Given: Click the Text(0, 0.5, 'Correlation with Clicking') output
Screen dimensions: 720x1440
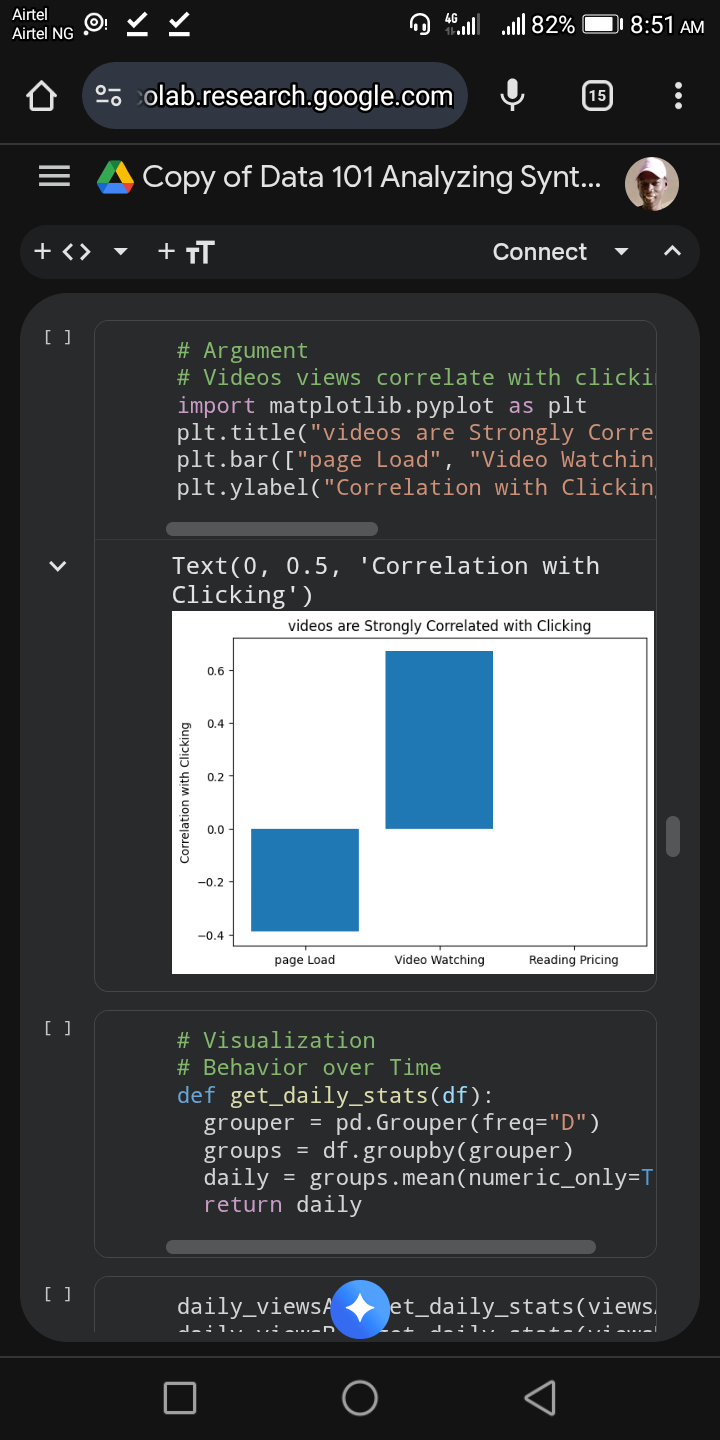Looking at the screenshot, I should 386,580.
